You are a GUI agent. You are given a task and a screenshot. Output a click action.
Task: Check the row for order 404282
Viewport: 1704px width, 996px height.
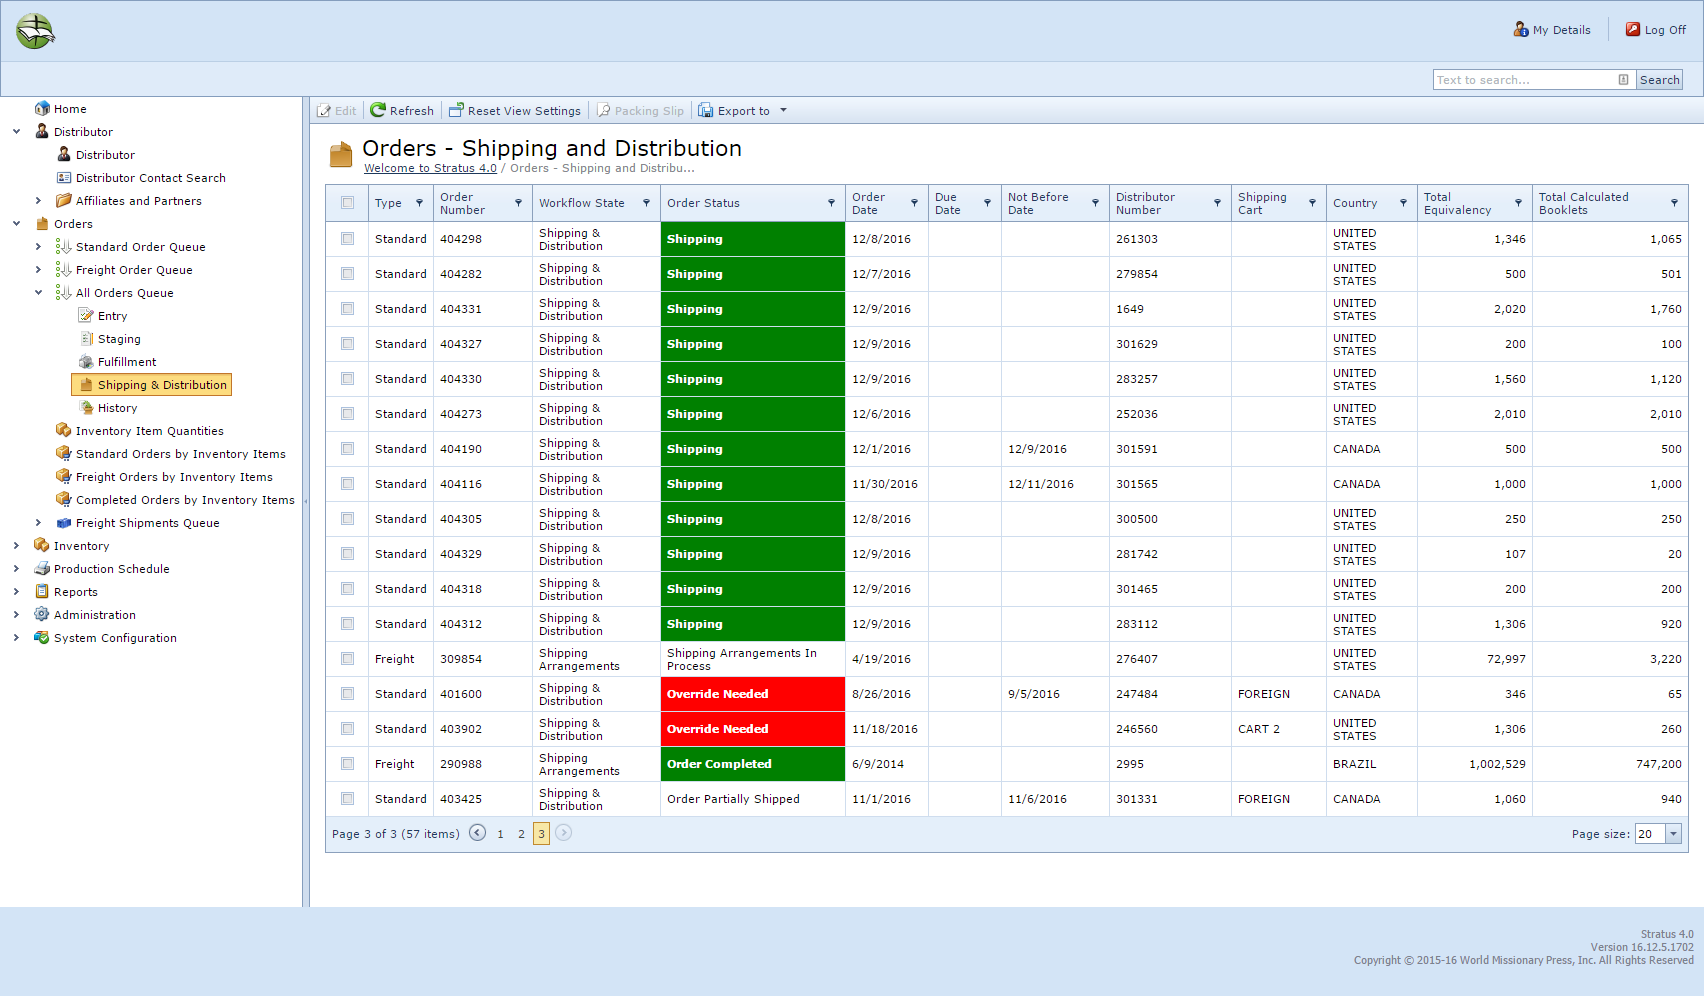(x=347, y=273)
